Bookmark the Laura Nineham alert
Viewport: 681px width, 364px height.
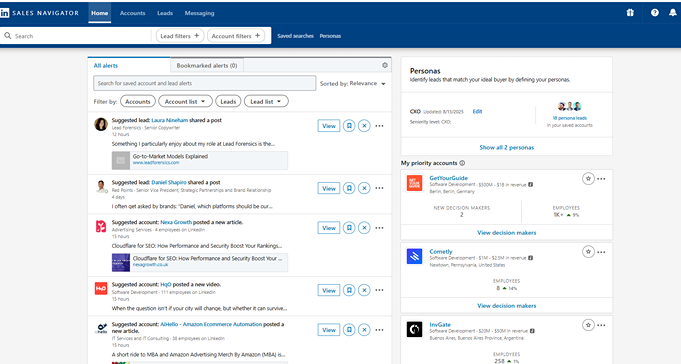click(x=349, y=126)
